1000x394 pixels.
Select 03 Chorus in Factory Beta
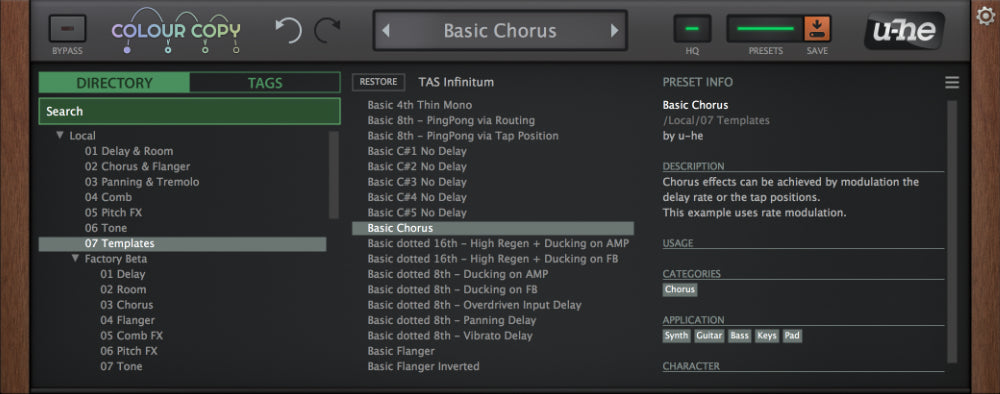point(126,305)
